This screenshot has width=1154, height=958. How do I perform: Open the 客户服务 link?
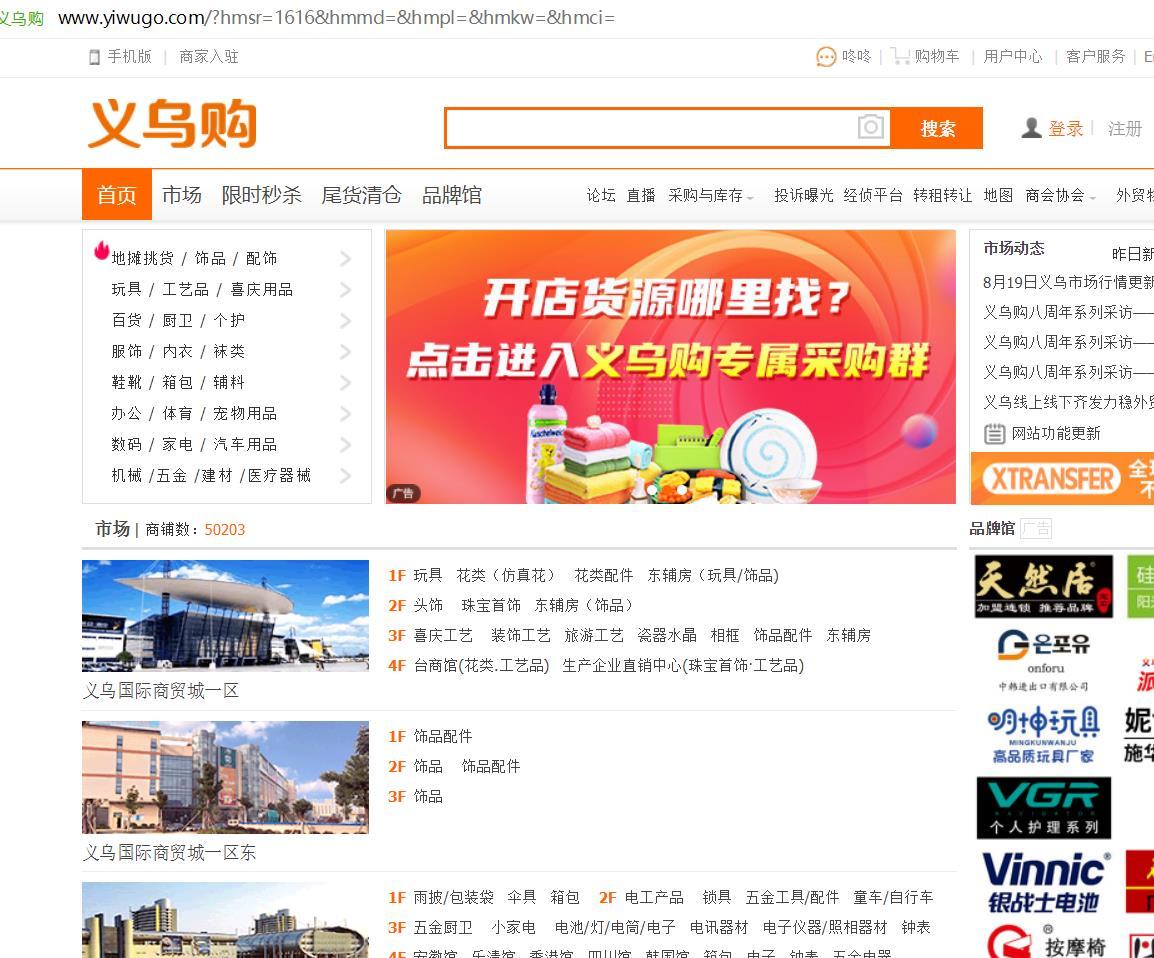point(1096,57)
